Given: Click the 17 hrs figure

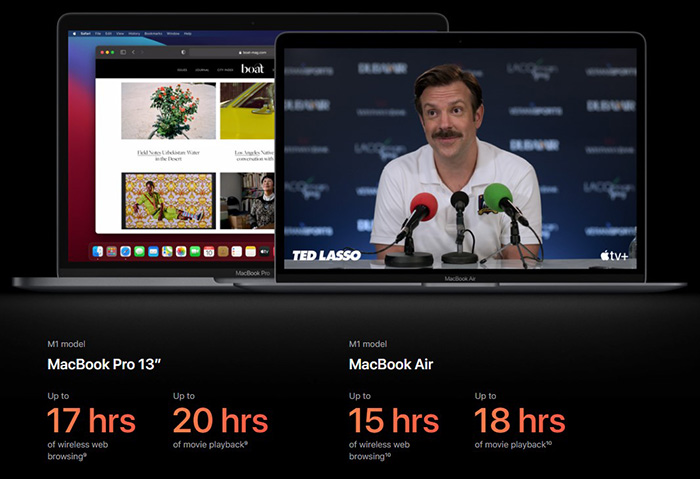Looking at the screenshot, I should coord(92,421).
